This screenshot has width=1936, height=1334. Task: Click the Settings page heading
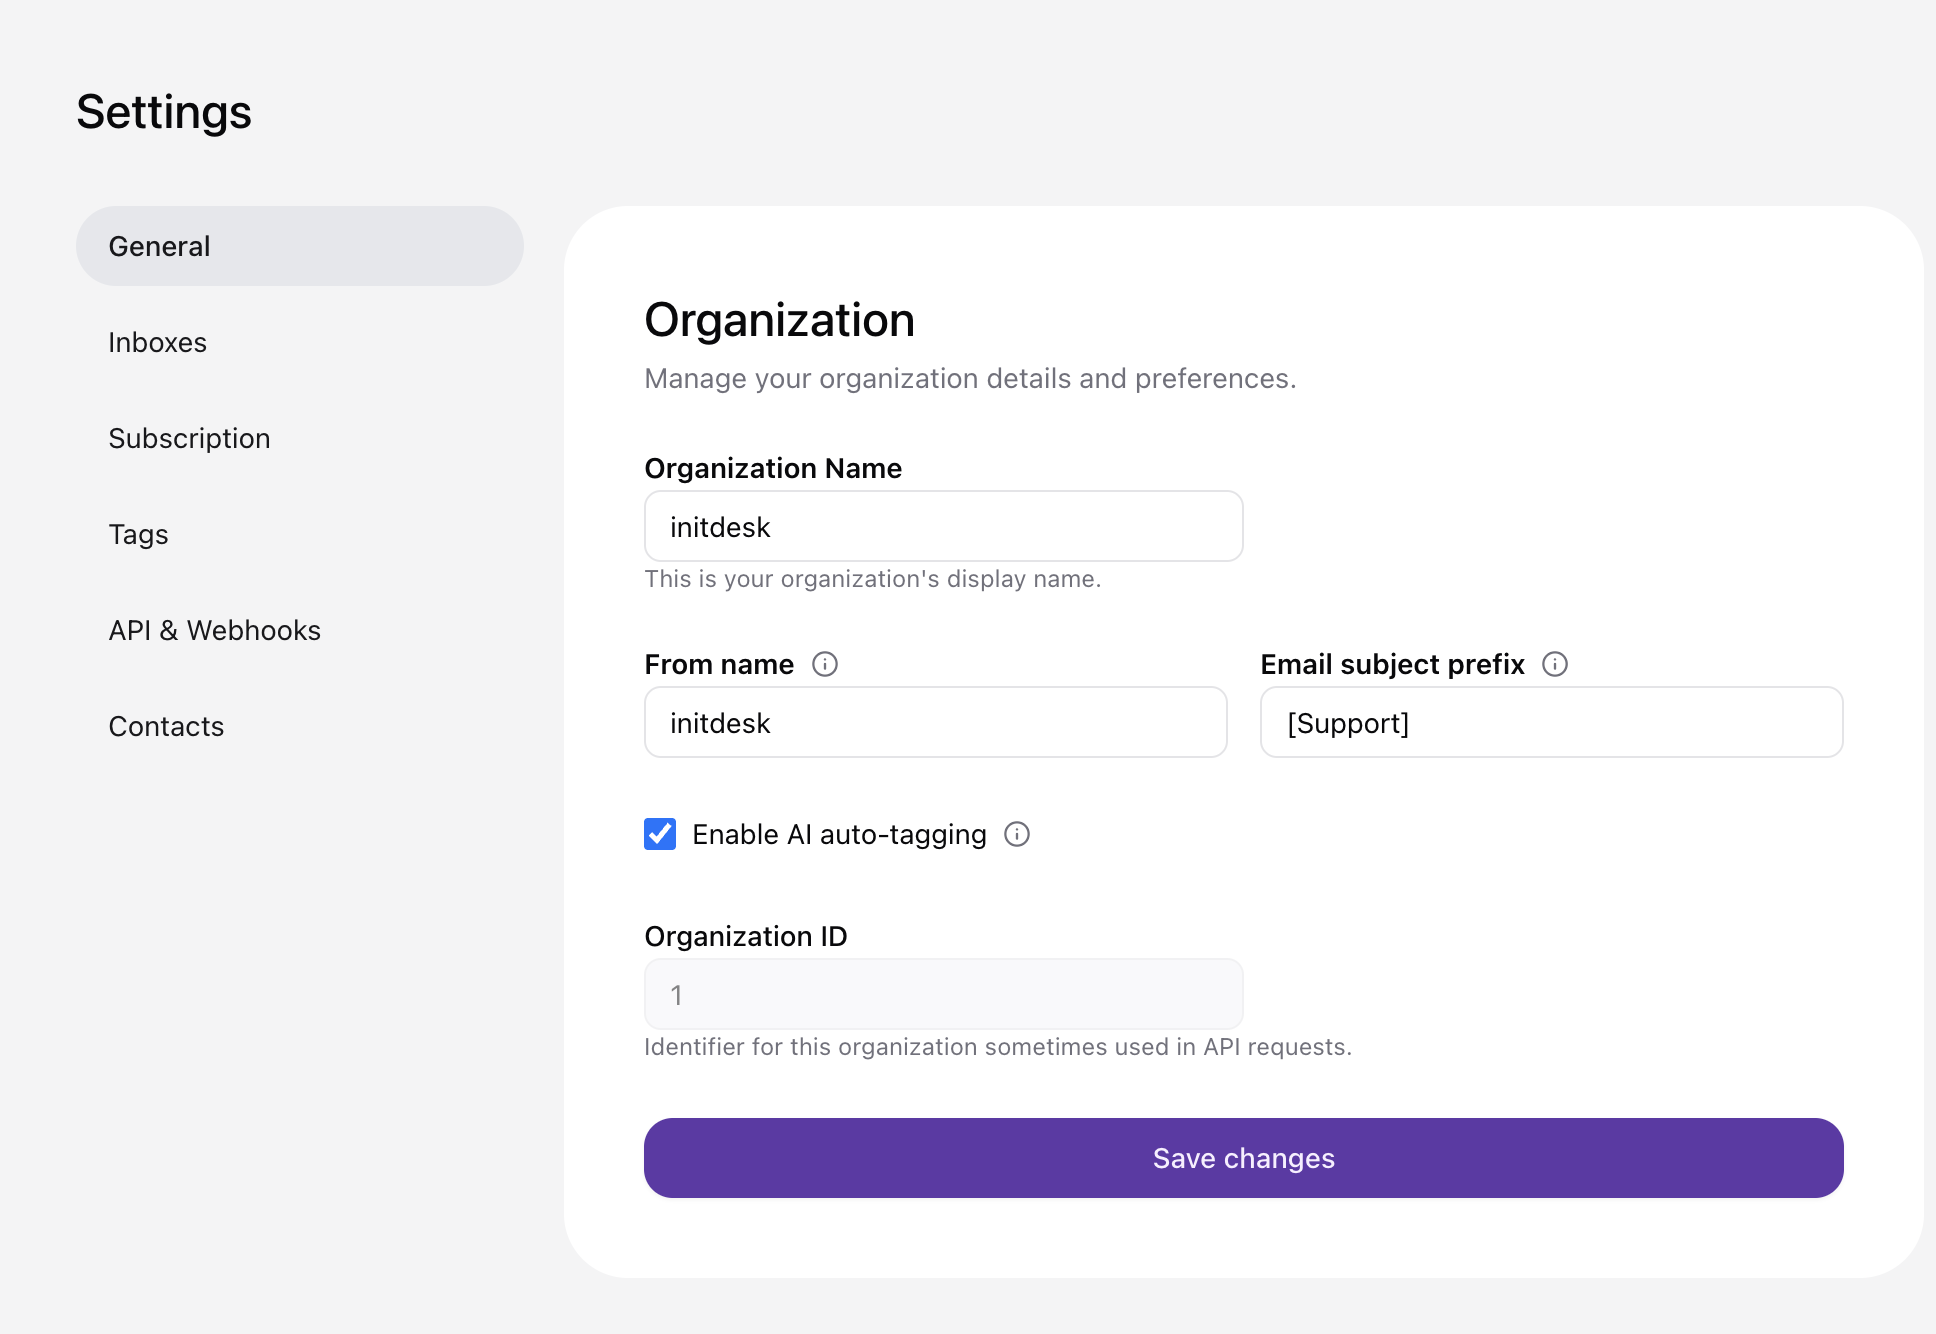(x=163, y=112)
